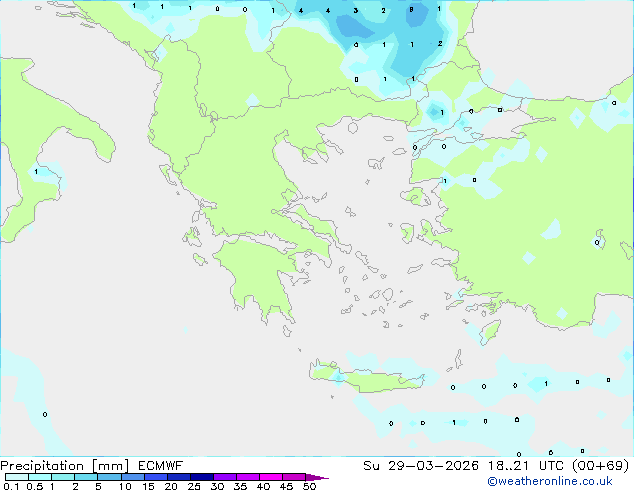Click the lone '0' value southwest of Greece

click(45, 414)
